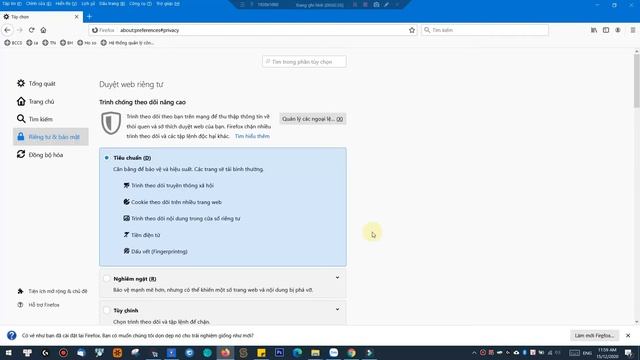
Task: Dismiss the refresh Firefox notification bar
Action: coord(628,335)
